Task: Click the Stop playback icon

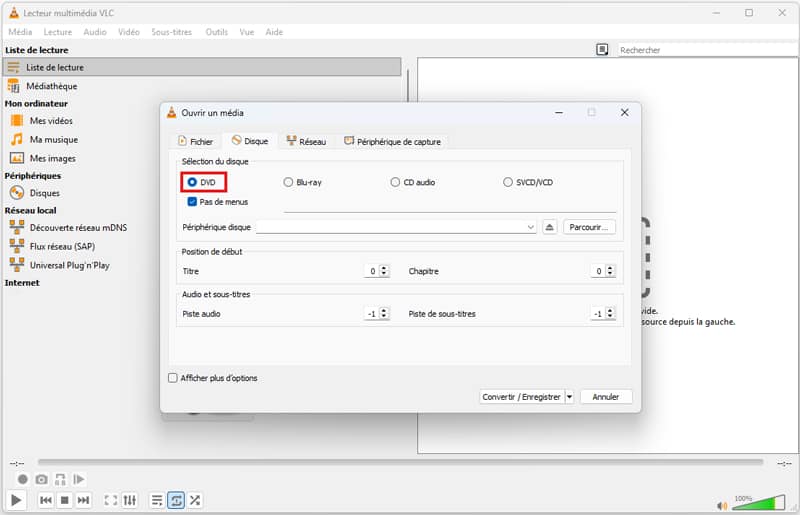Action: 64,500
